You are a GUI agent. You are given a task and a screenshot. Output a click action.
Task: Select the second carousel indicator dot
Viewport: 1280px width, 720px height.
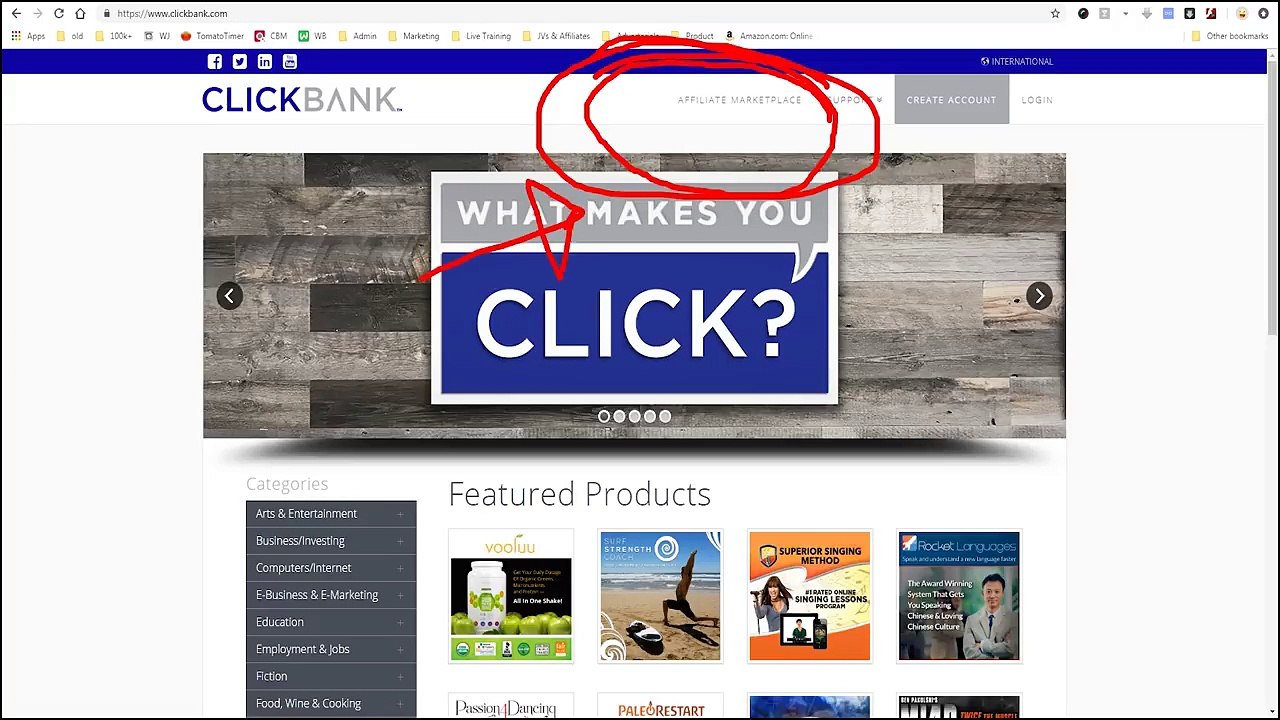(619, 416)
